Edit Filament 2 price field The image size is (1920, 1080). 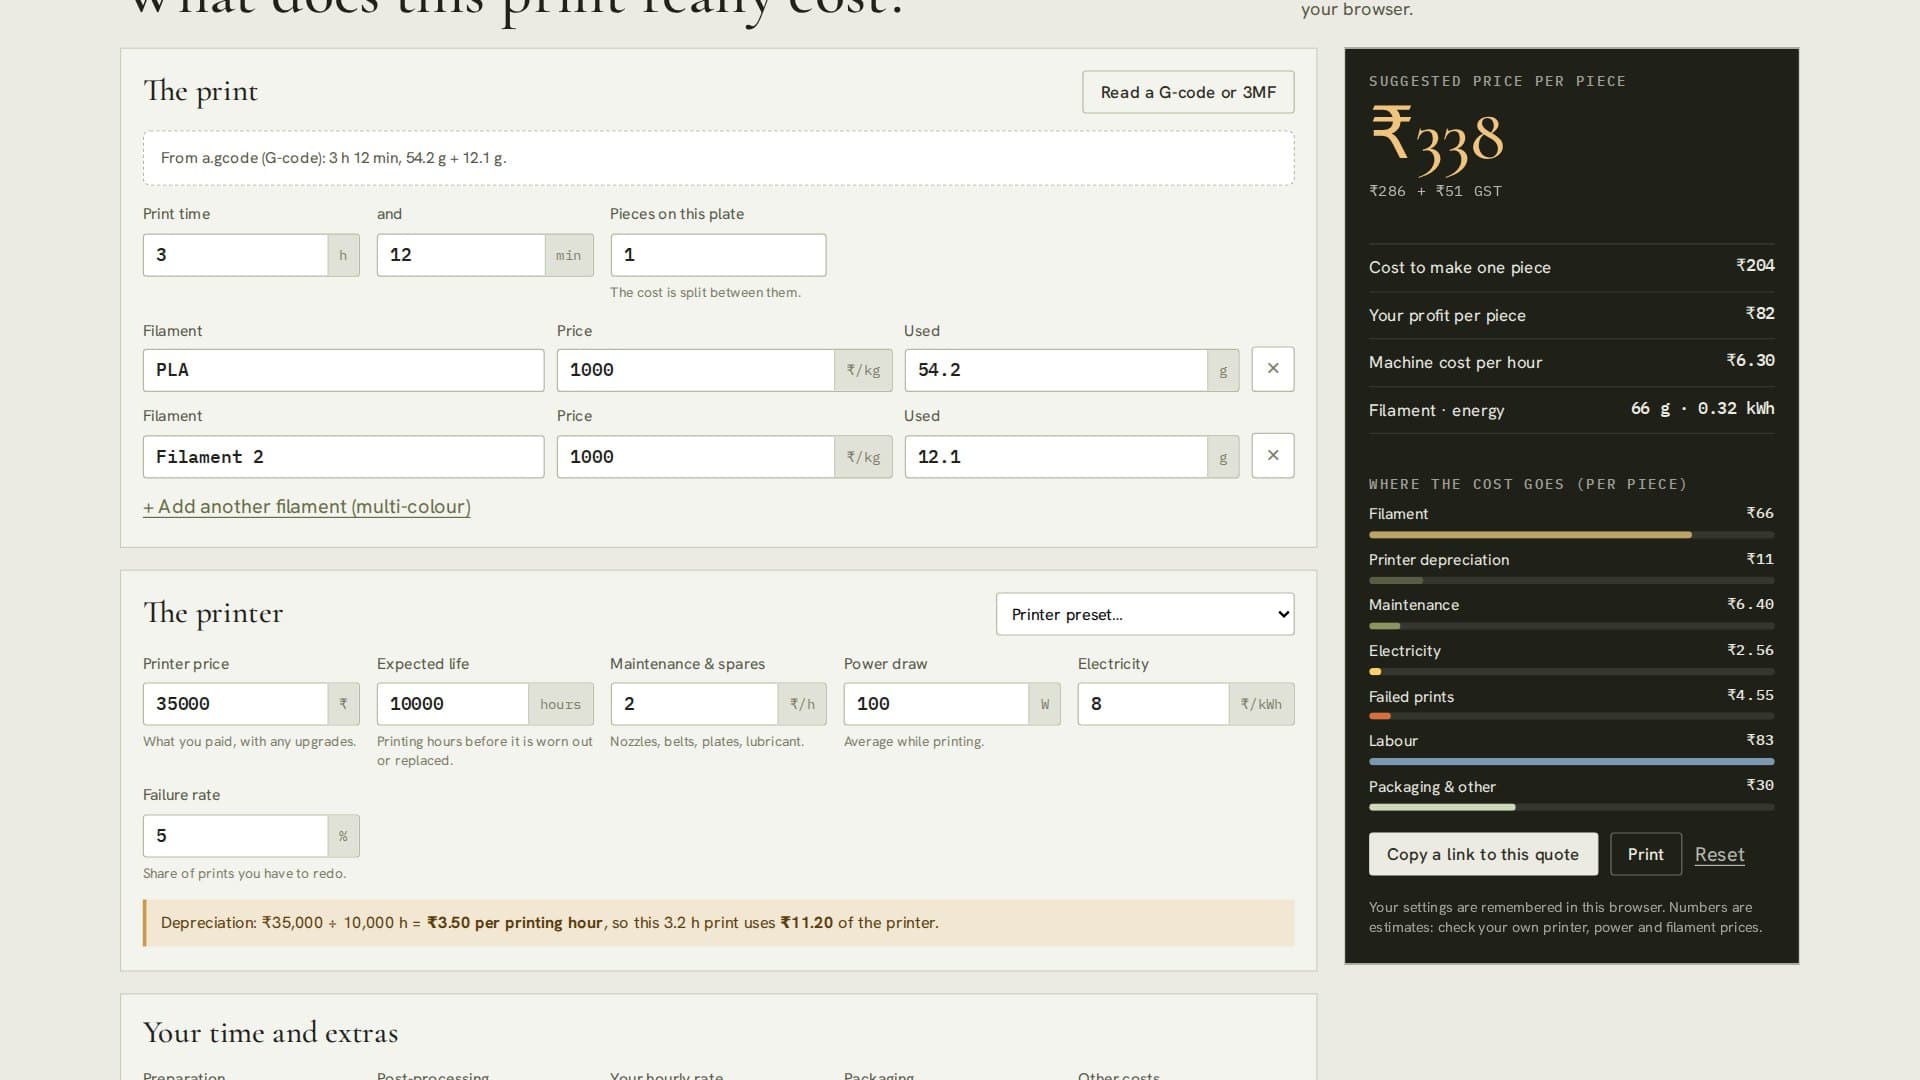pos(695,457)
